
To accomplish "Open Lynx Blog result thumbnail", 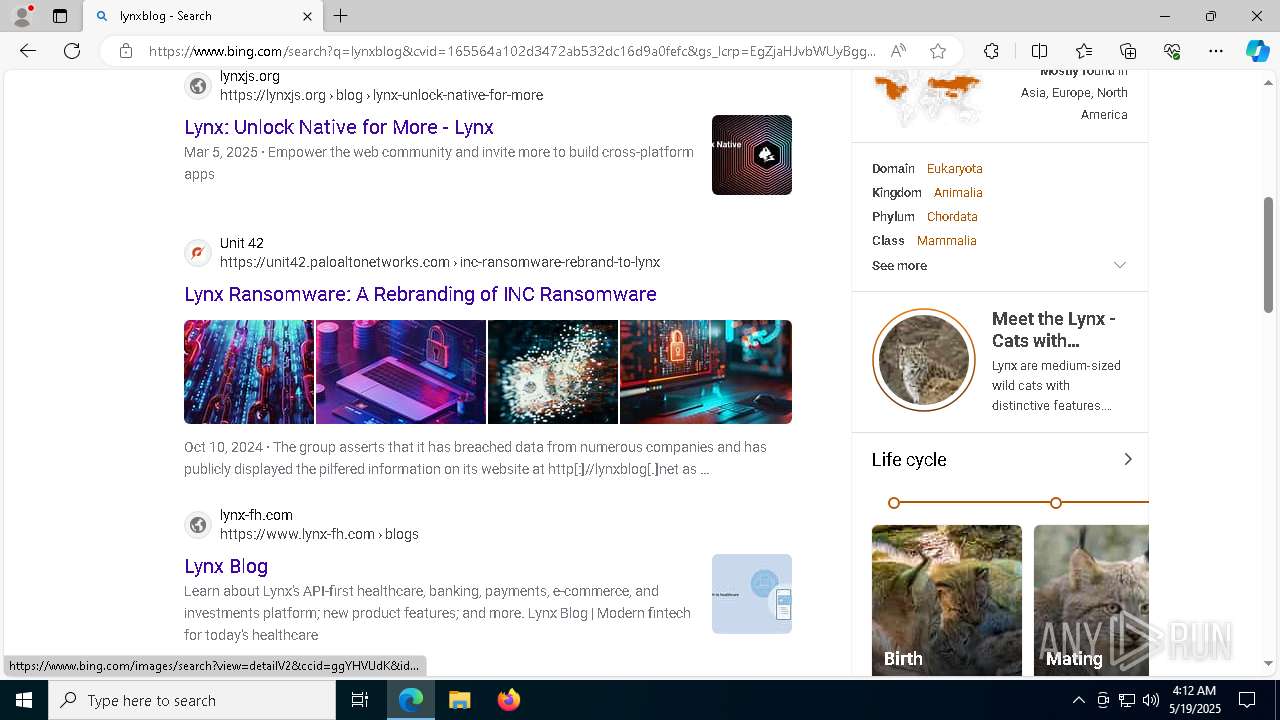I will click(752, 594).
